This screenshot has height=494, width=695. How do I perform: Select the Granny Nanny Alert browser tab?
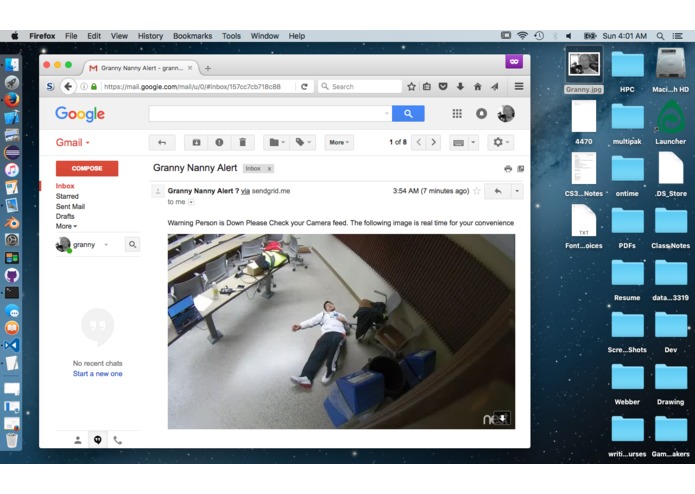[140, 68]
